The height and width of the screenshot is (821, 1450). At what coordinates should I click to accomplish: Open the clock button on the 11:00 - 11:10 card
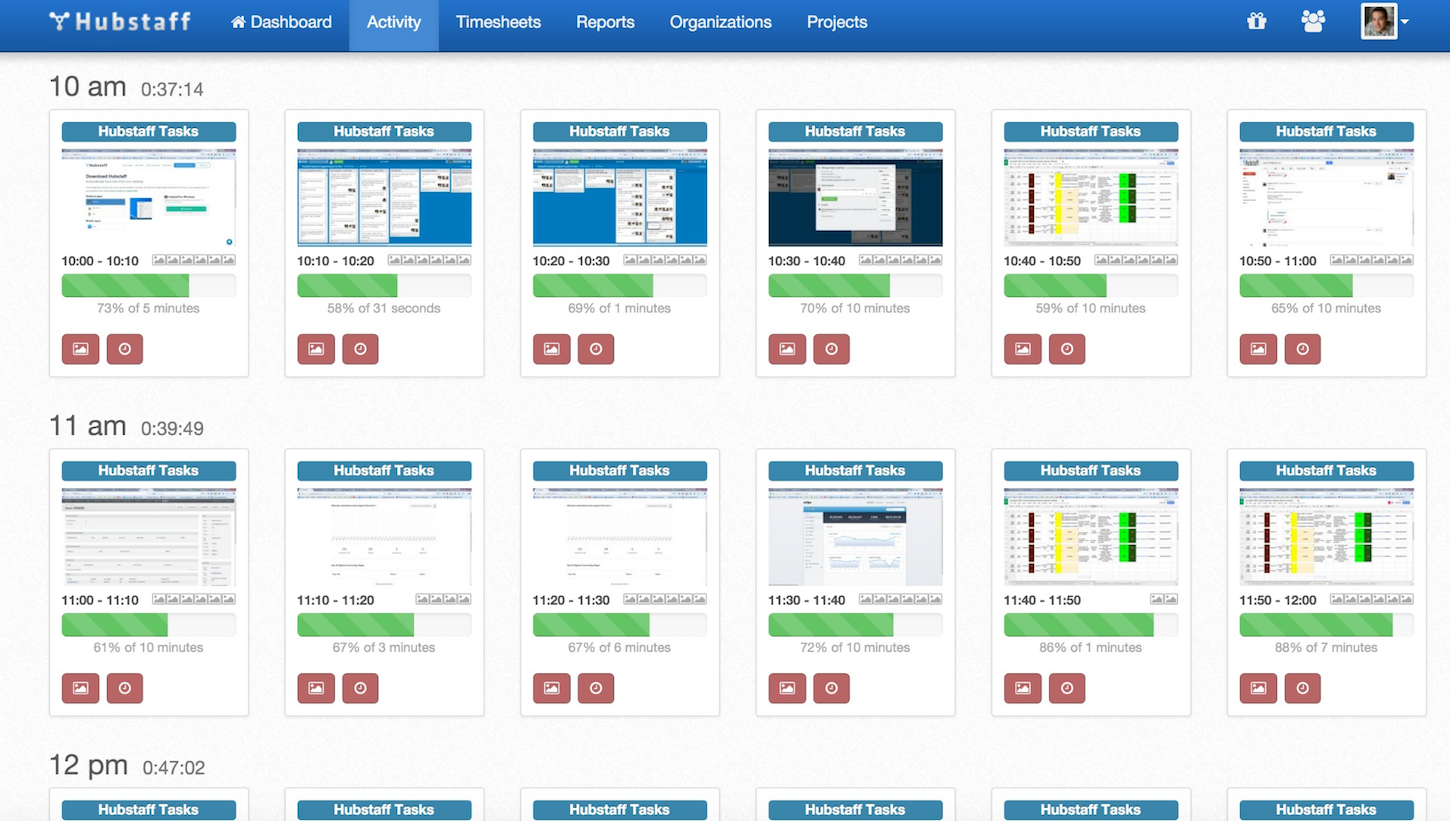pos(125,688)
